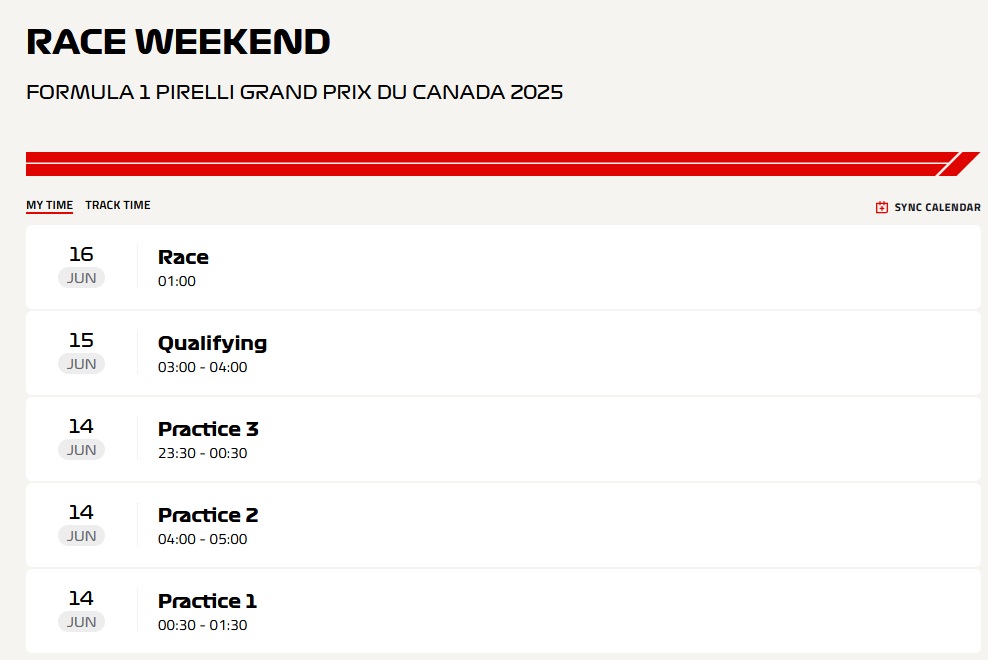Click Practice 3 time 23:30 - 00:30
This screenshot has height=660, width=988.
(x=202, y=453)
